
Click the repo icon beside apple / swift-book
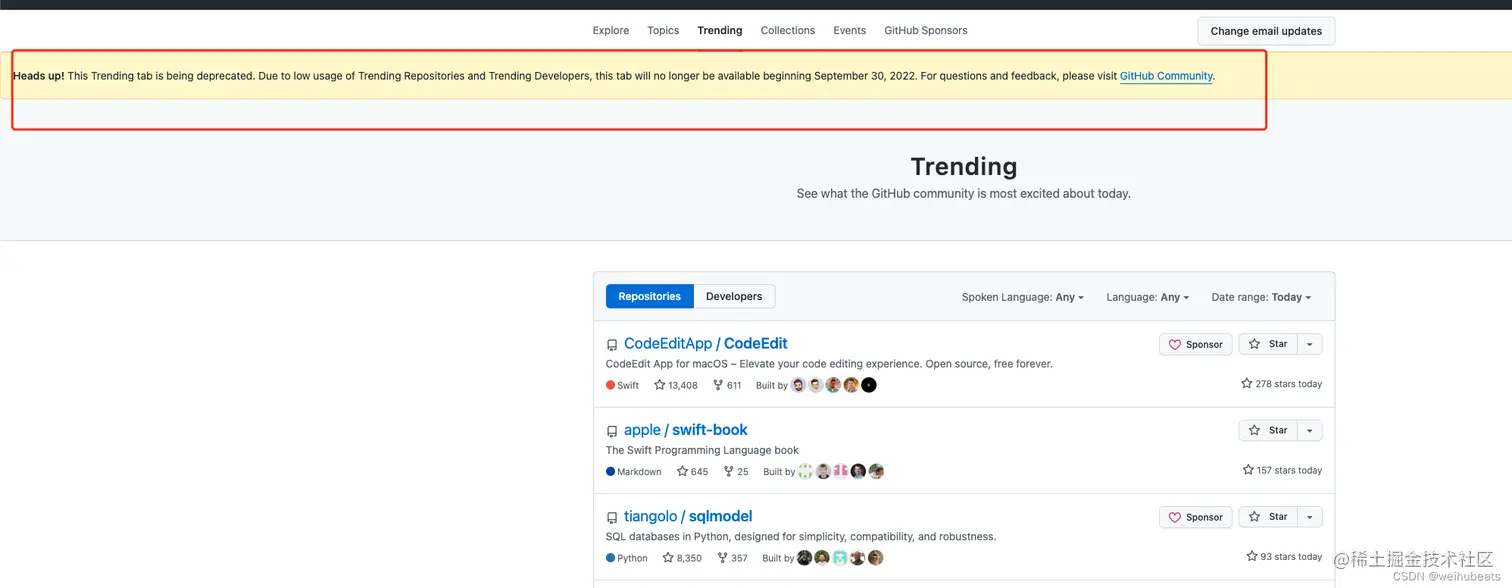tap(612, 431)
